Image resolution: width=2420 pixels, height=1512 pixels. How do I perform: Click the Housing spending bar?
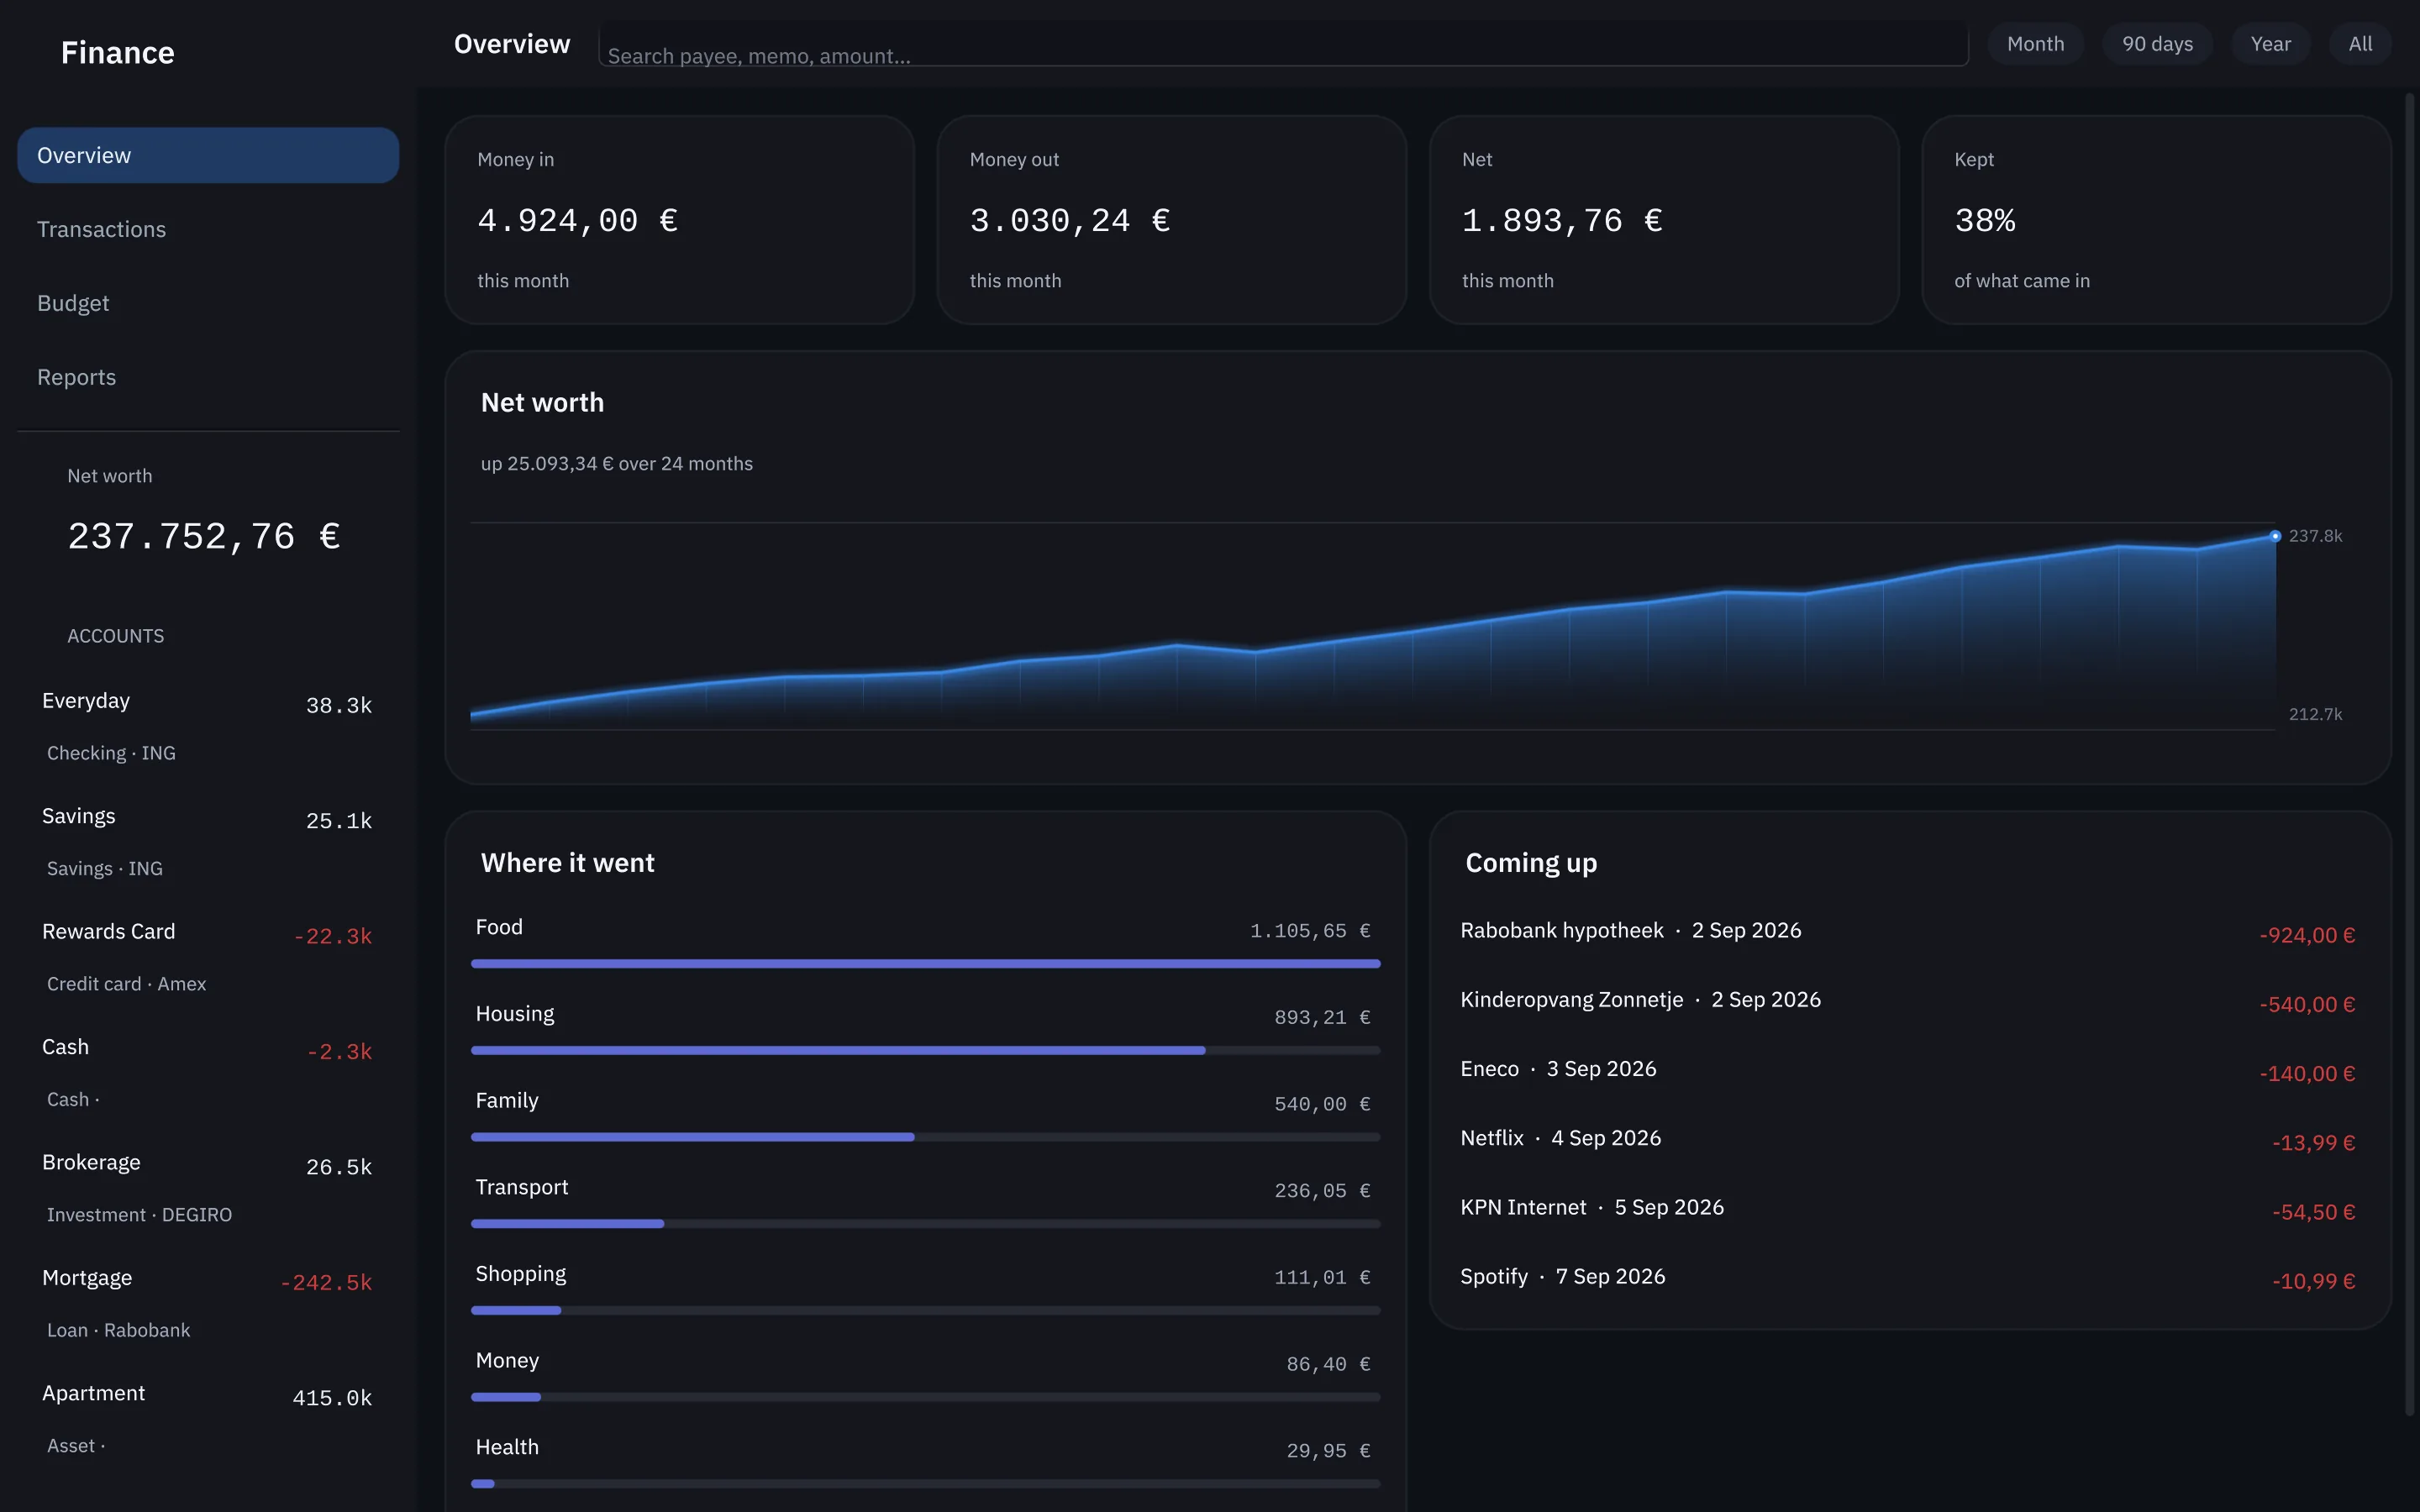coord(925,1050)
